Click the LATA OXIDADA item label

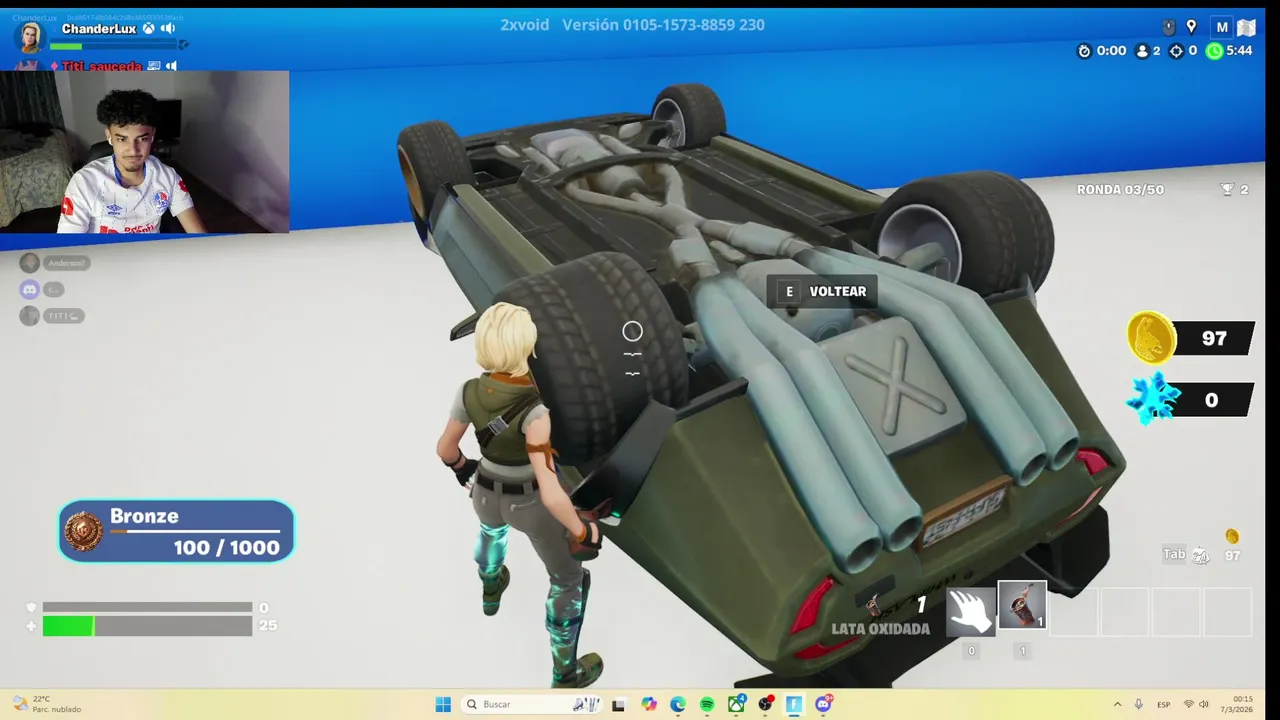point(881,629)
